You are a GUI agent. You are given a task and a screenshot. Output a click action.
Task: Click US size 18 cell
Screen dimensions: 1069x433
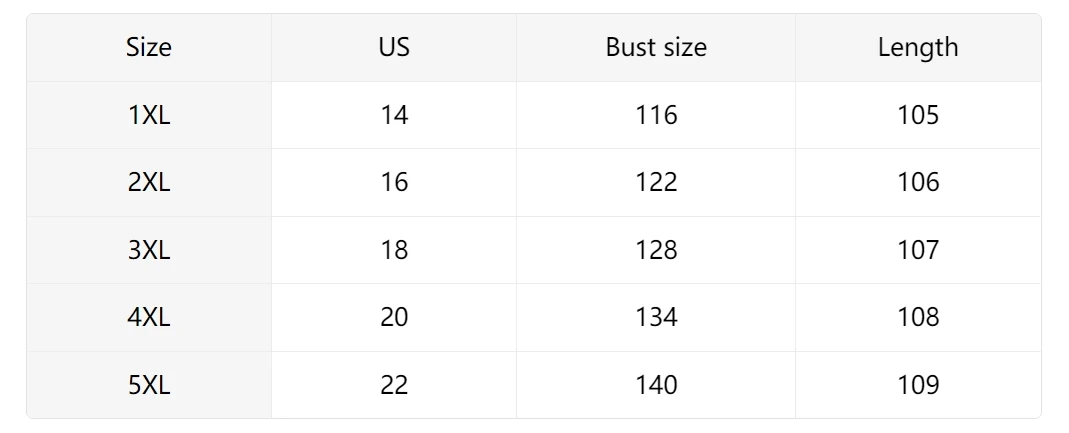click(394, 250)
